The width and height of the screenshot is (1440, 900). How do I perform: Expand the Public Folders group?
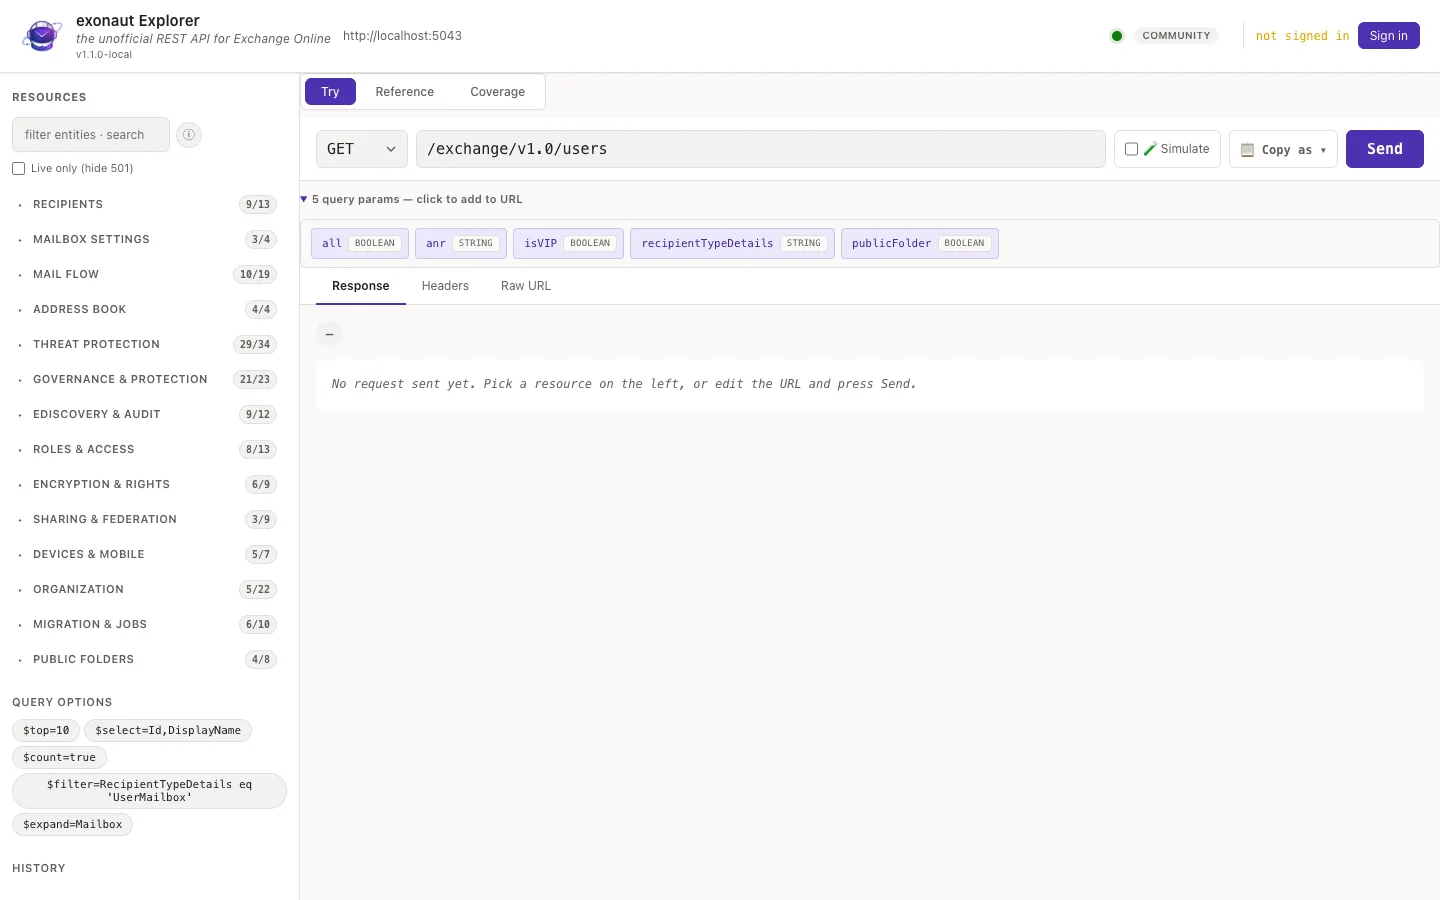(144, 659)
